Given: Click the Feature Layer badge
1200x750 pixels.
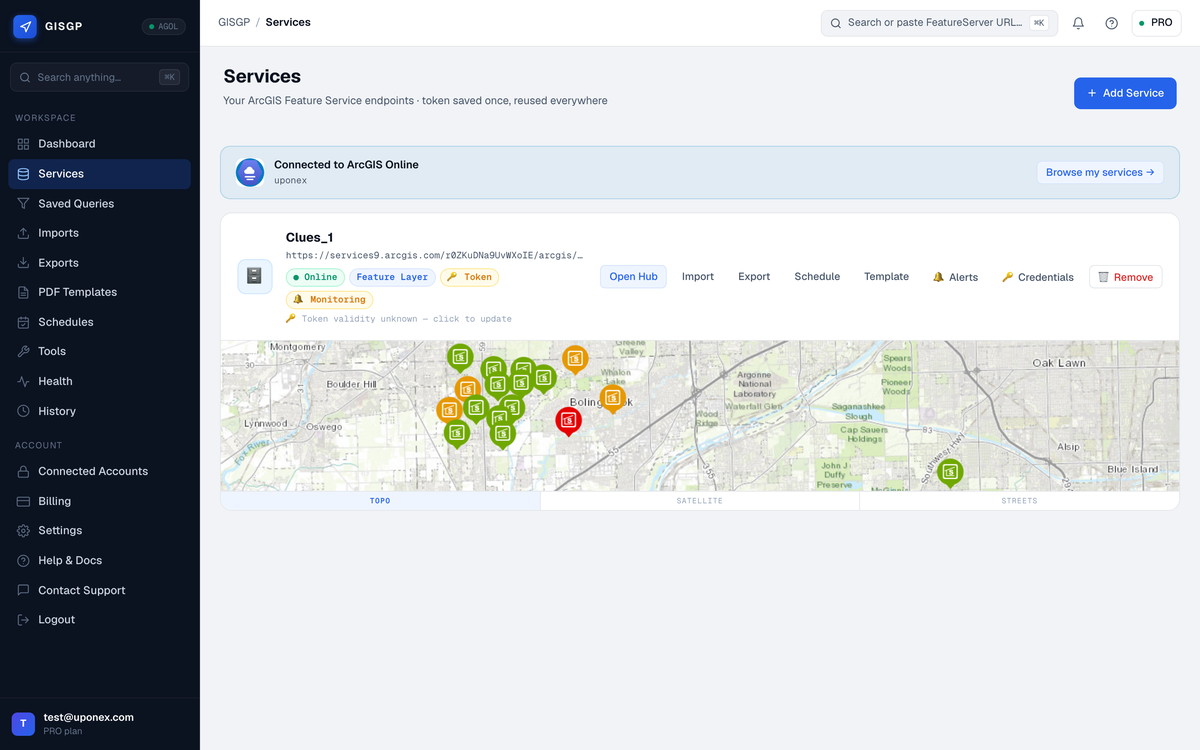Looking at the screenshot, I should [x=392, y=277].
